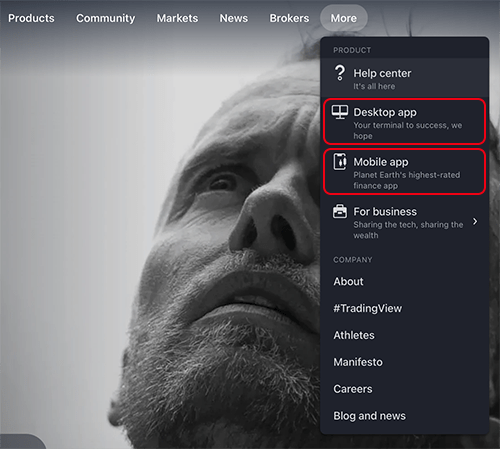Click "Sharing the tech, sharing the wealth" text
Viewport: 500px width, 449px height.
408,230
